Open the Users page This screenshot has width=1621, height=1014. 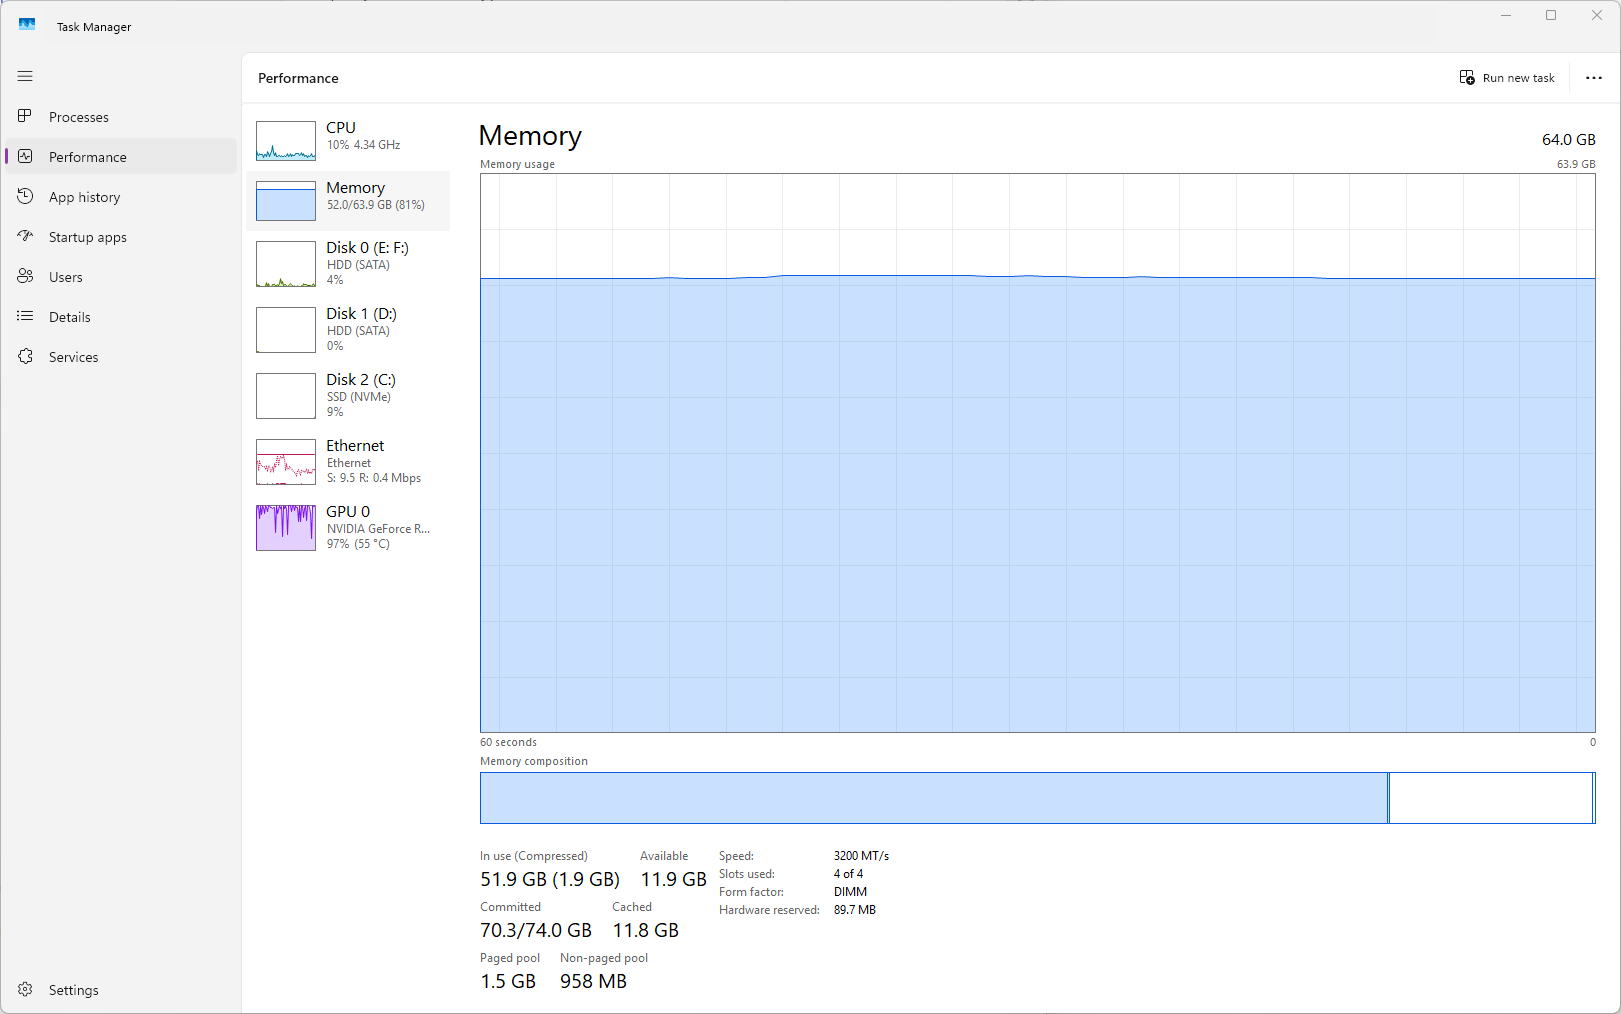coord(66,277)
